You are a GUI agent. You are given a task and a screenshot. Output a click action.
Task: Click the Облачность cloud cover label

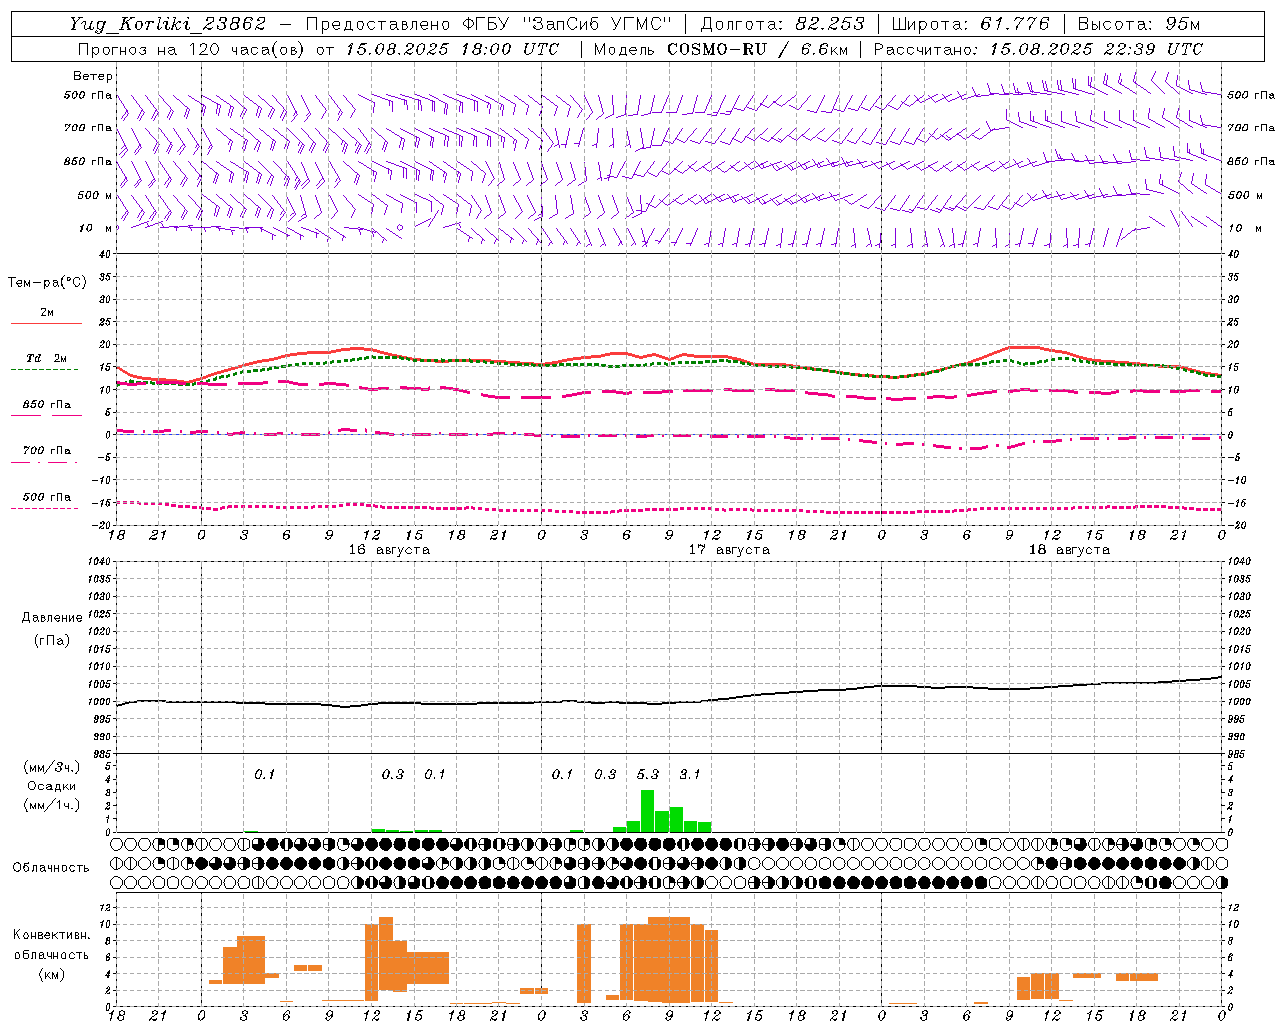click(51, 868)
